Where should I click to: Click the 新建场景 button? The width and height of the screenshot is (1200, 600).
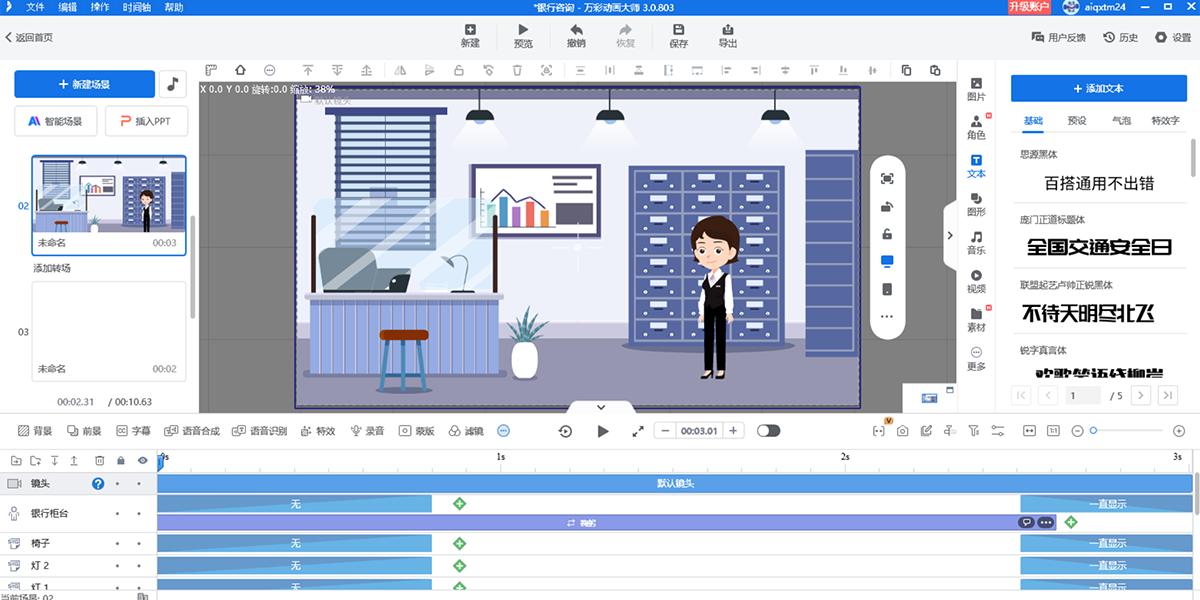click(x=84, y=84)
